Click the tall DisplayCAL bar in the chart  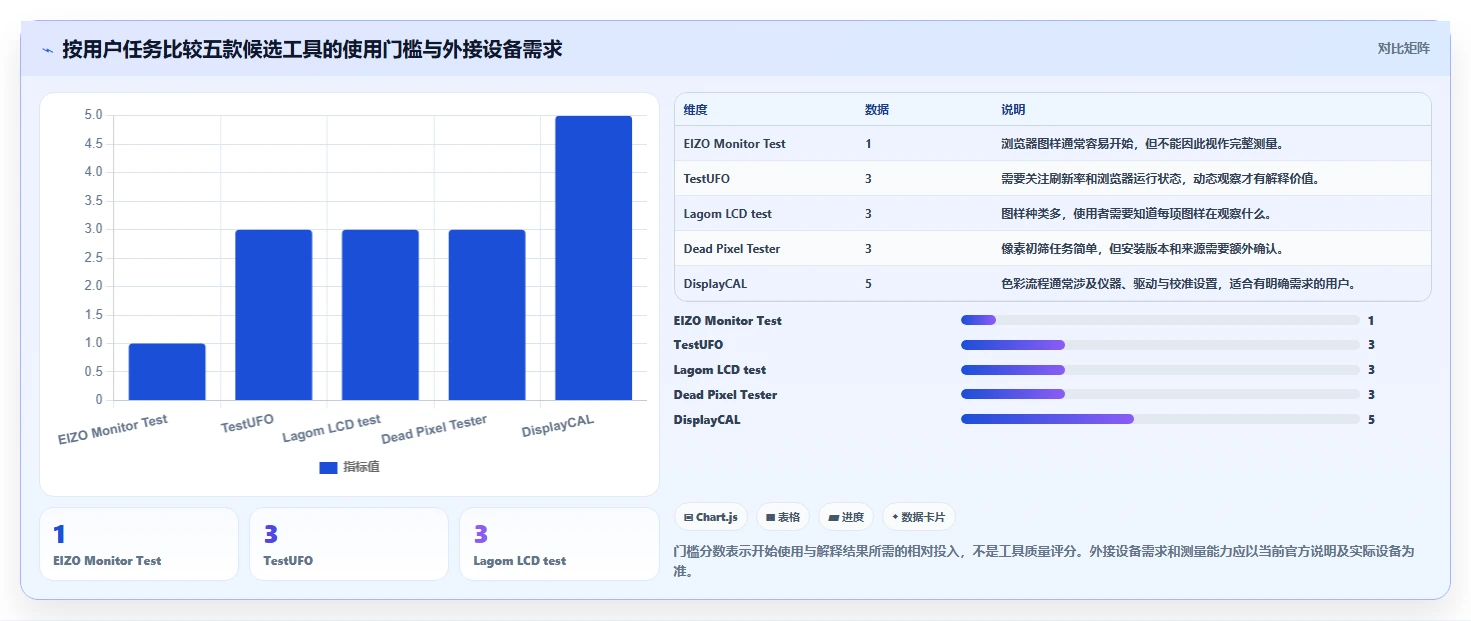pyautogui.click(x=593, y=258)
